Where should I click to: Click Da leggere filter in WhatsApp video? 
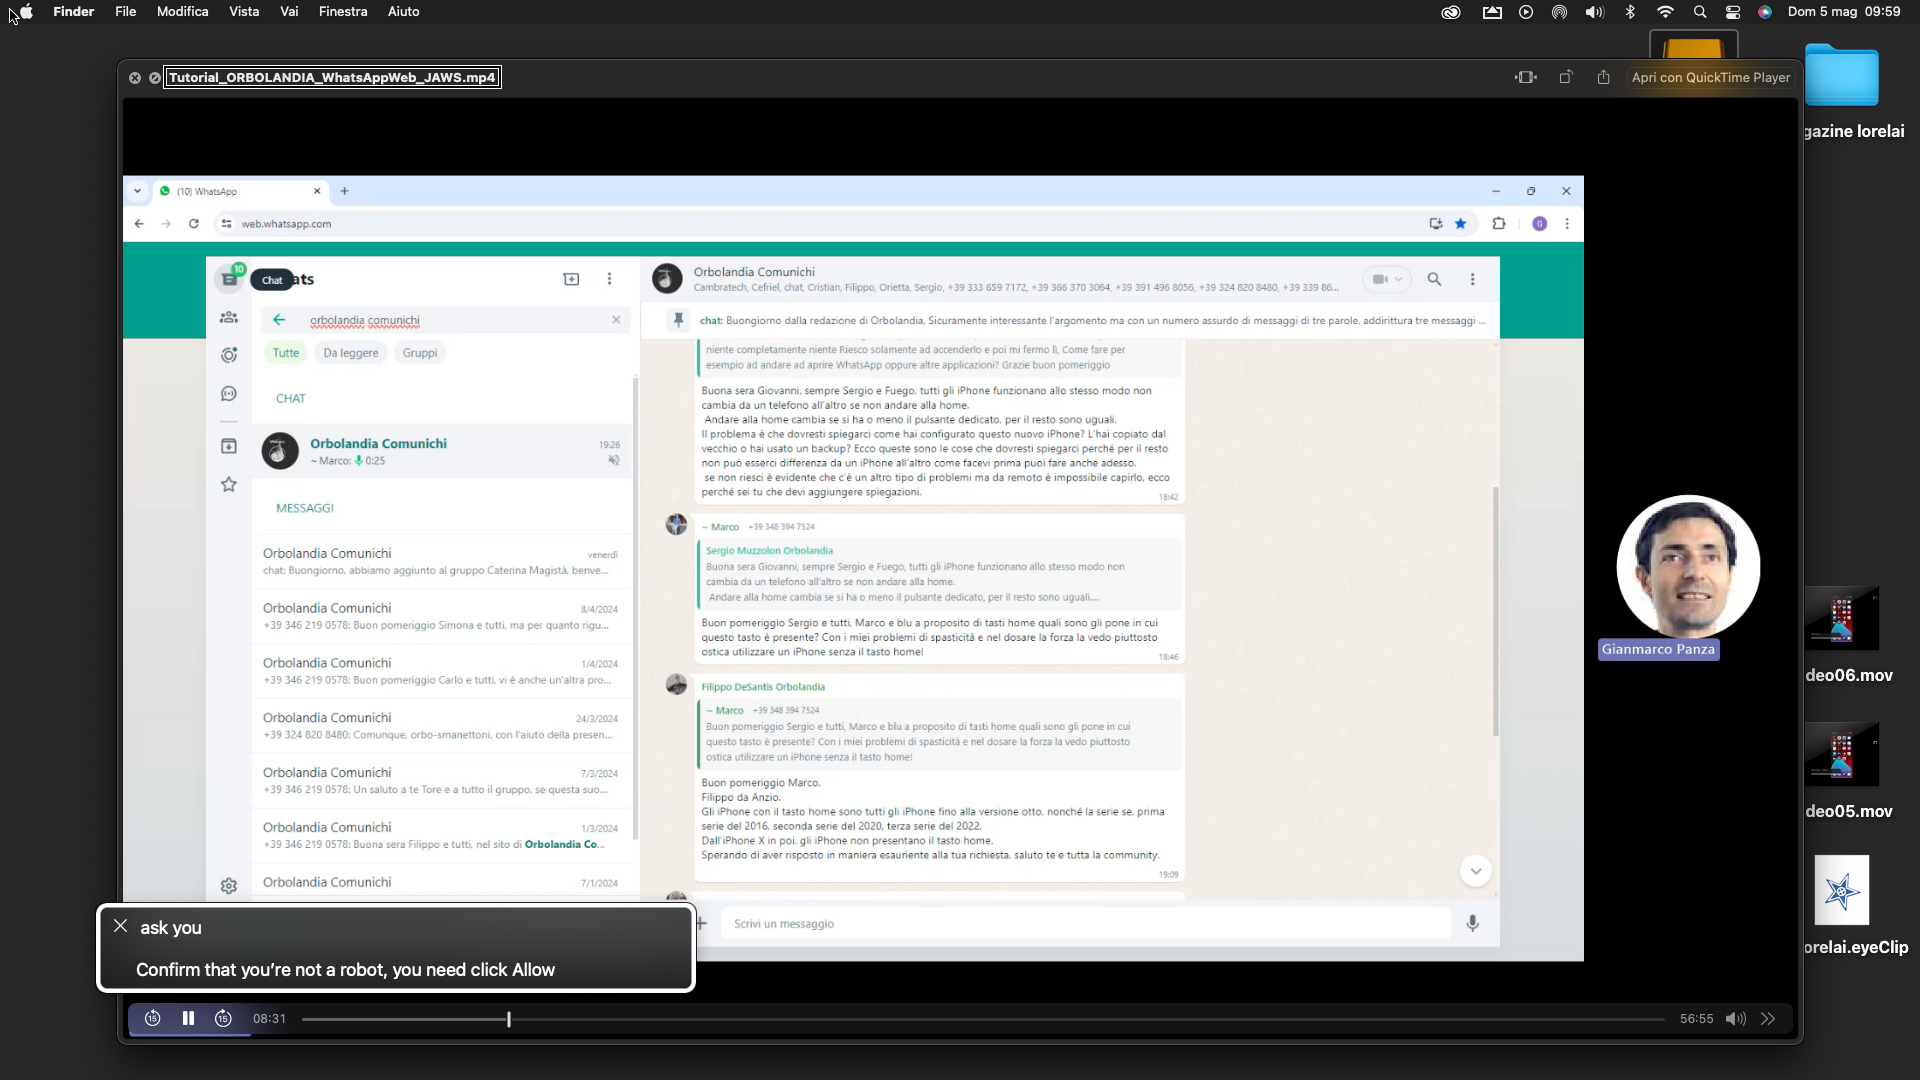[x=351, y=353]
